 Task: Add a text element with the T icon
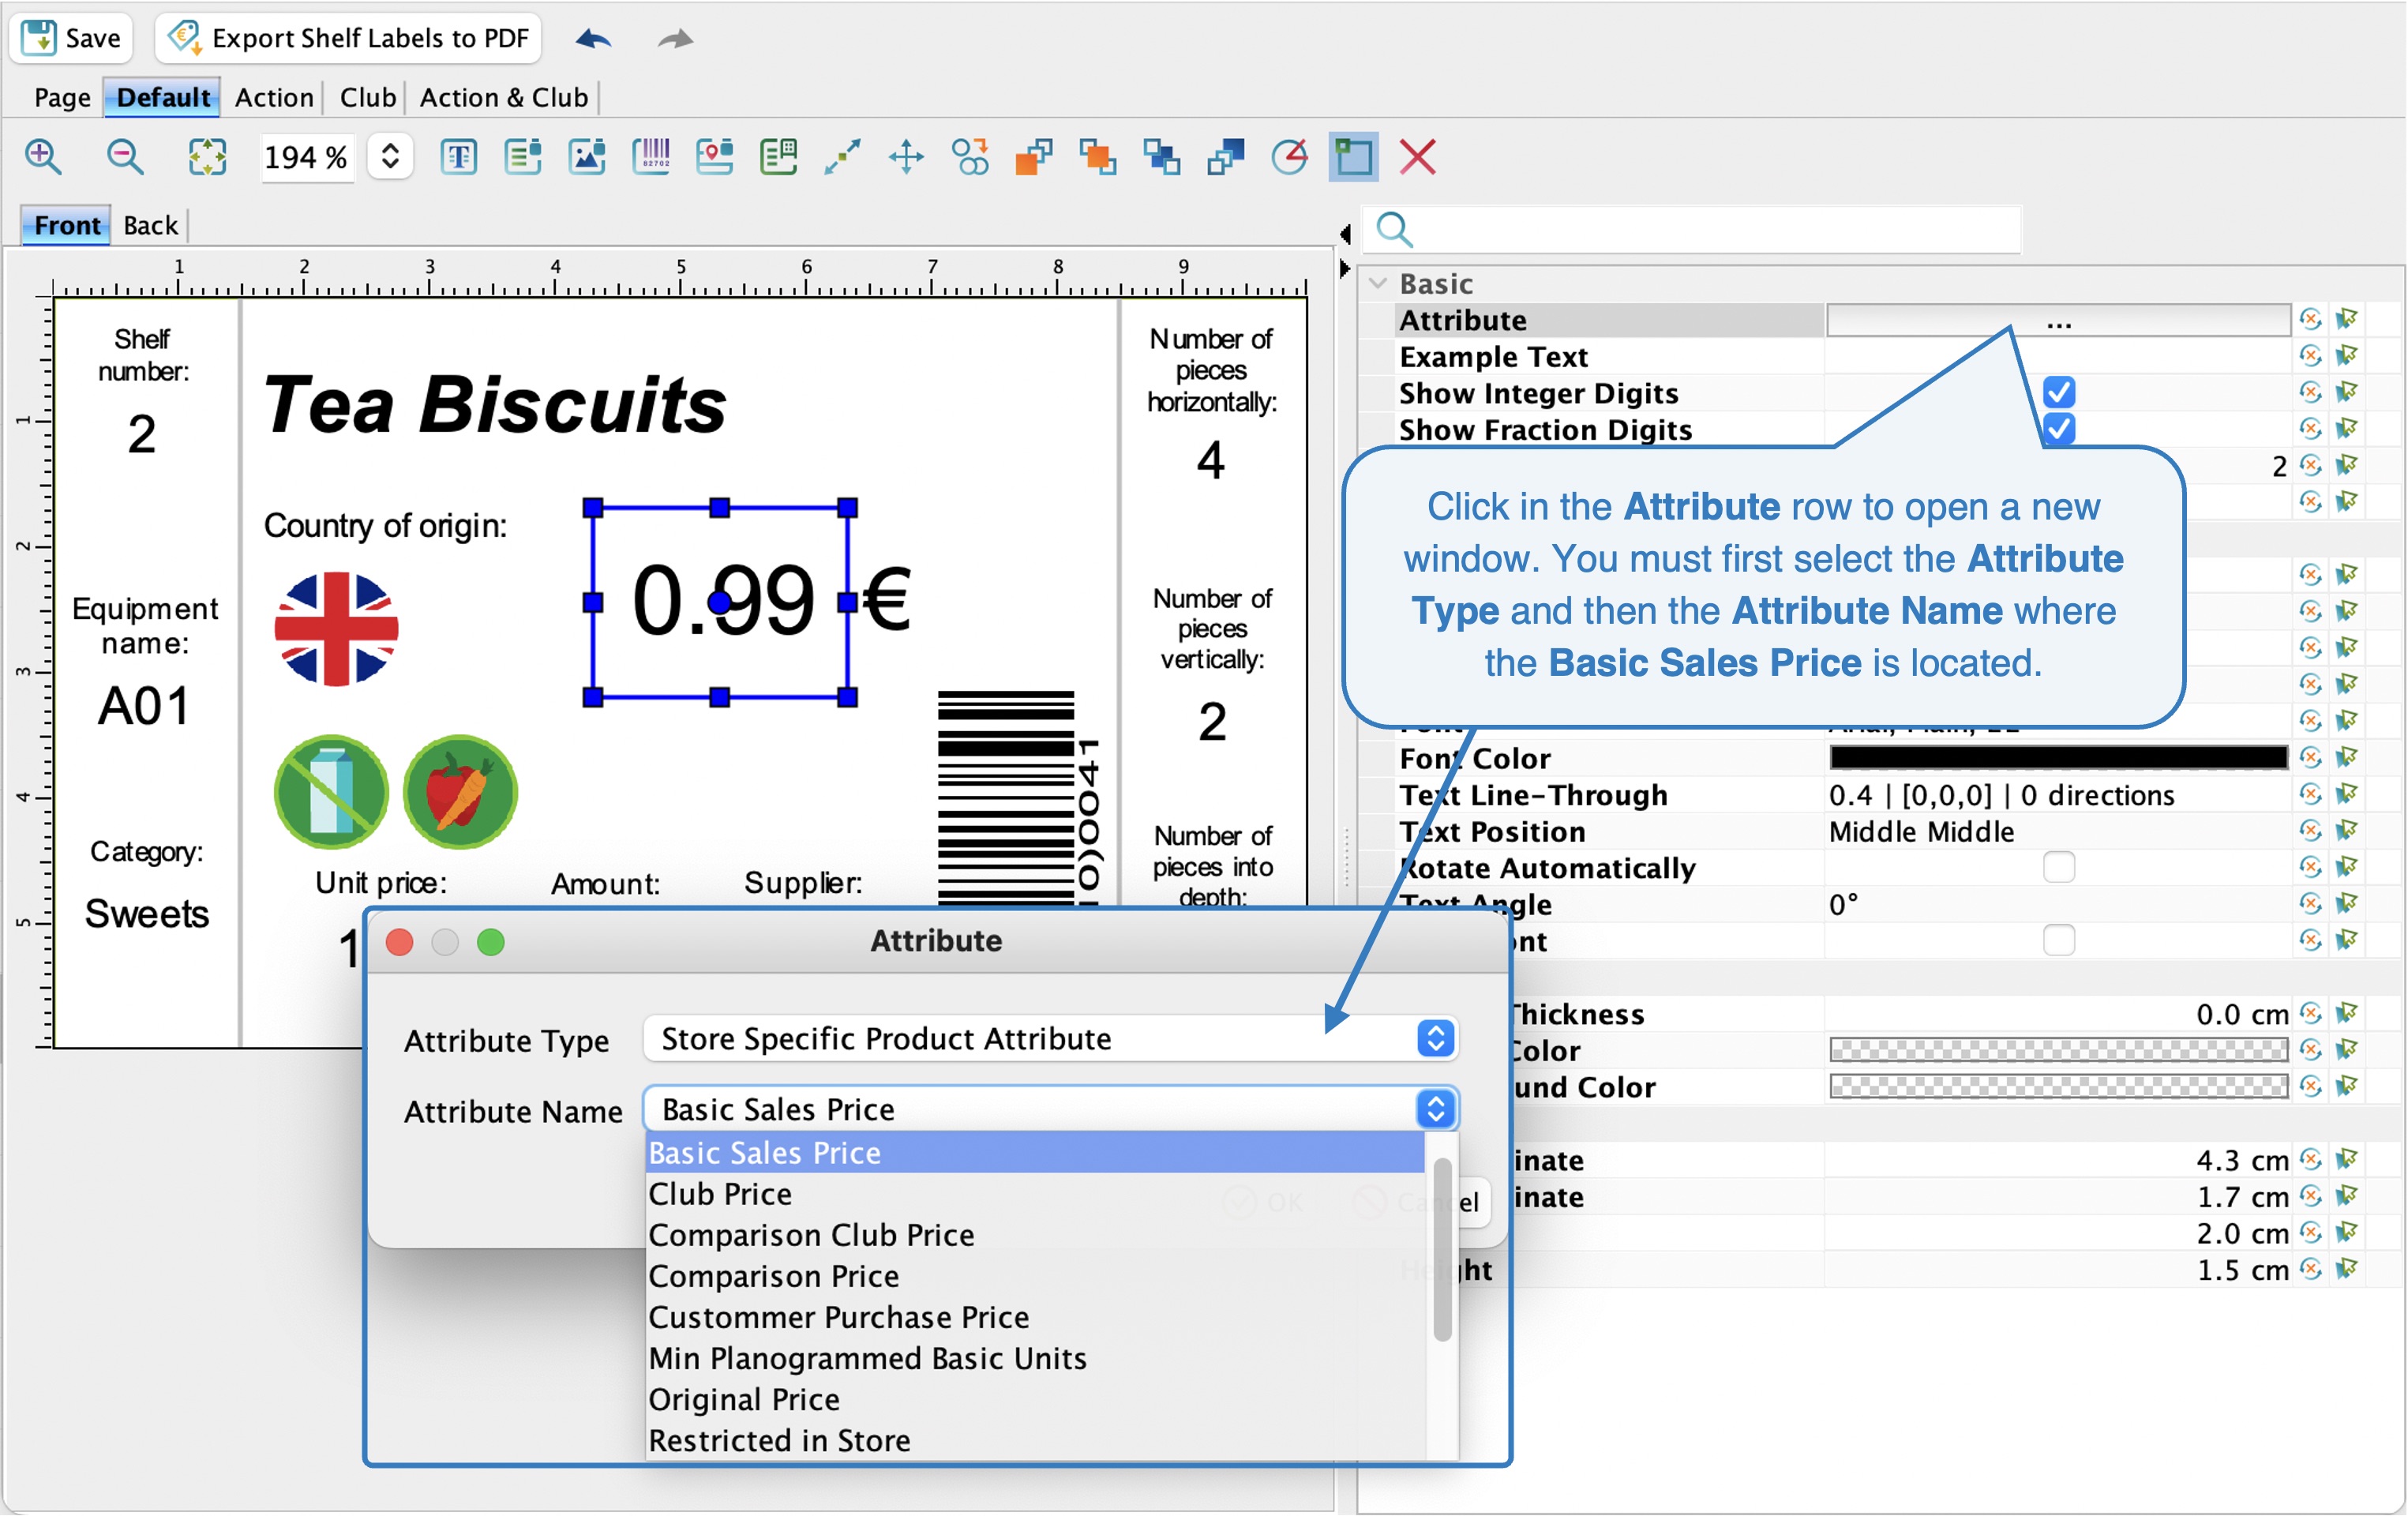[x=458, y=157]
